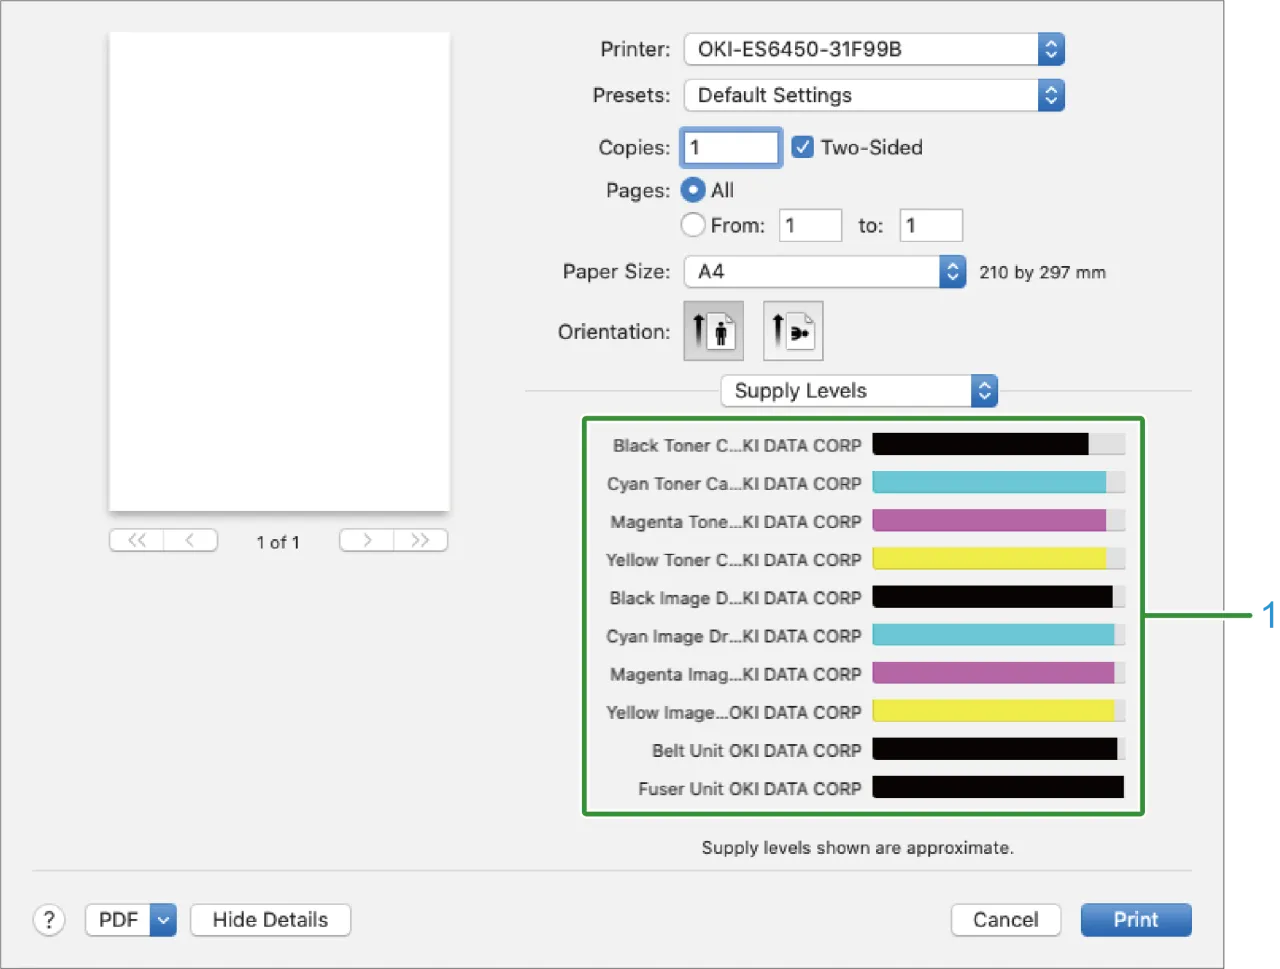
Task: Open the help question mark button
Action: [49, 920]
